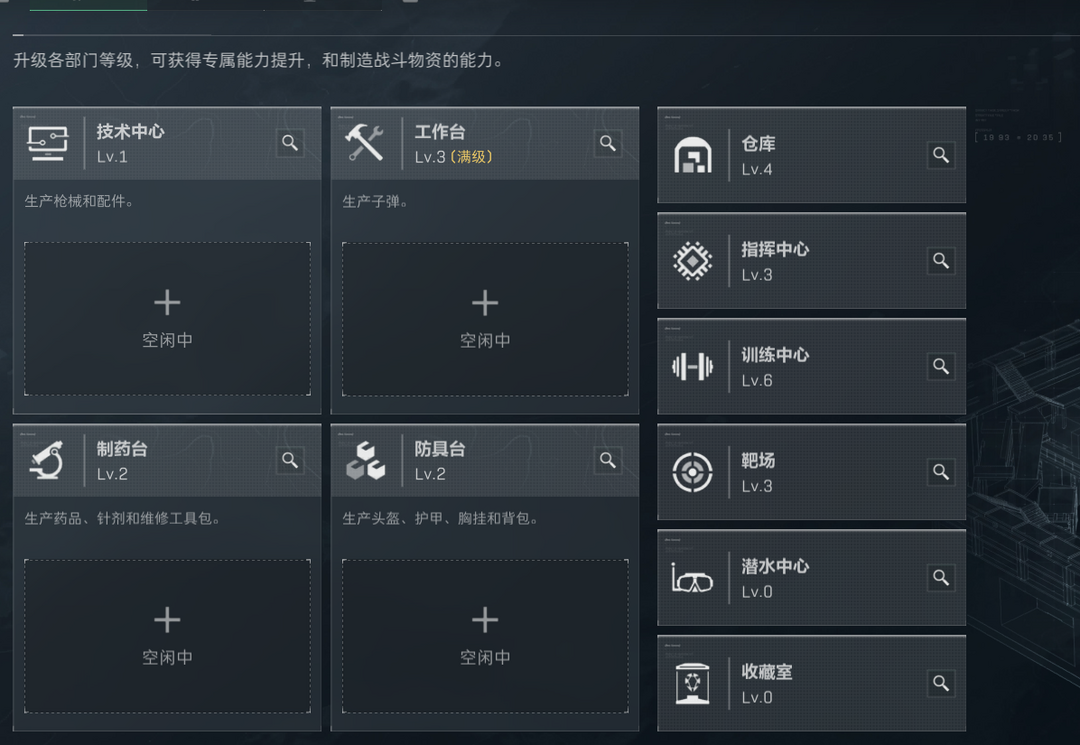Click the 潜水中心 magnifier inspect button
The height and width of the screenshot is (745, 1080).
(x=940, y=578)
